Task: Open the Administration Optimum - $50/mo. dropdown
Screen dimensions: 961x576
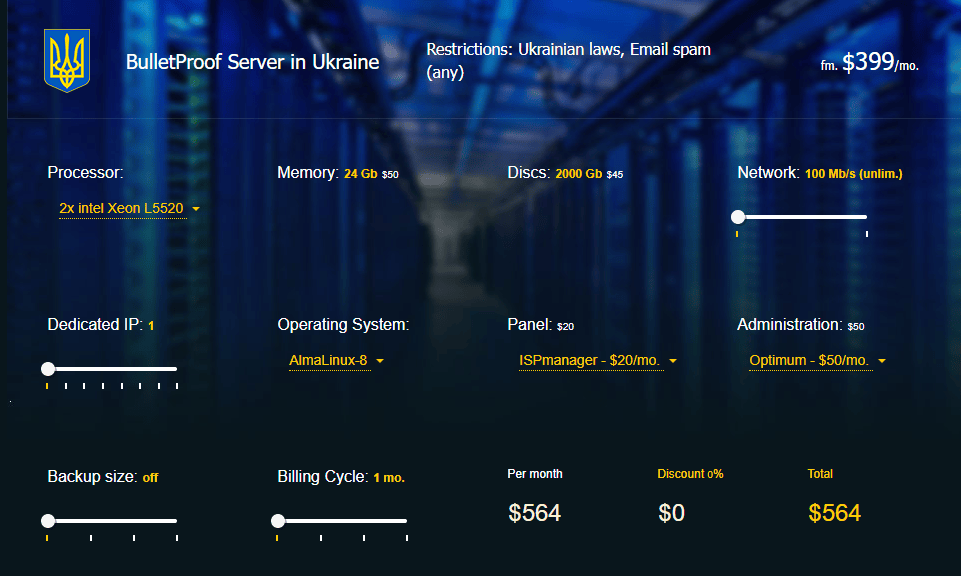Action: (x=810, y=360)
